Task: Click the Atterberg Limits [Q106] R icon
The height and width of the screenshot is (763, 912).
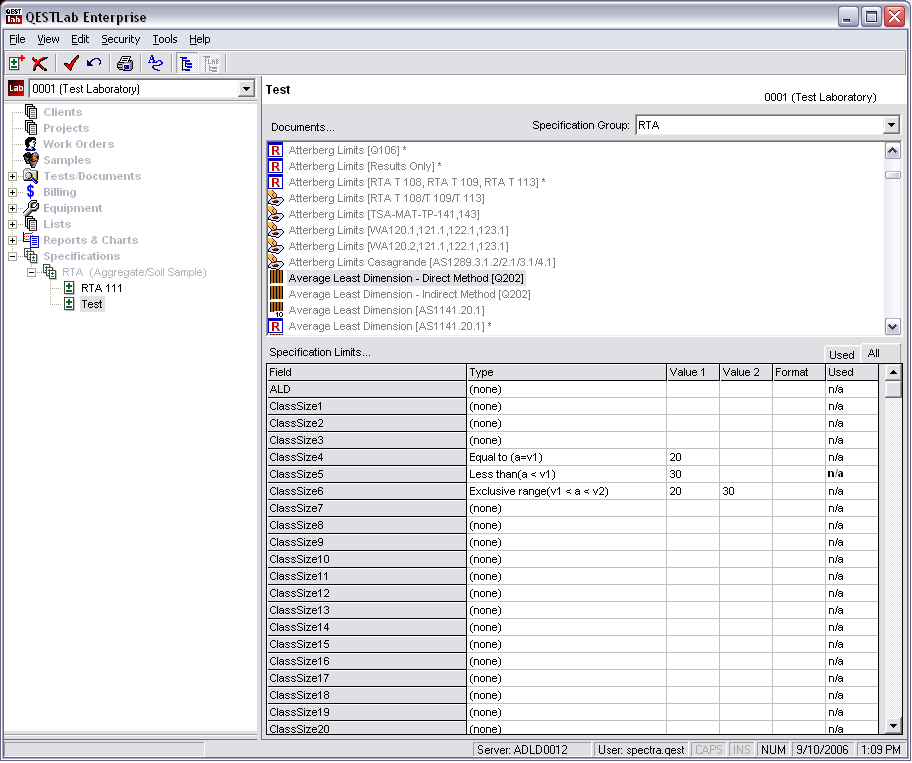Action: click(x=276, y=150)
